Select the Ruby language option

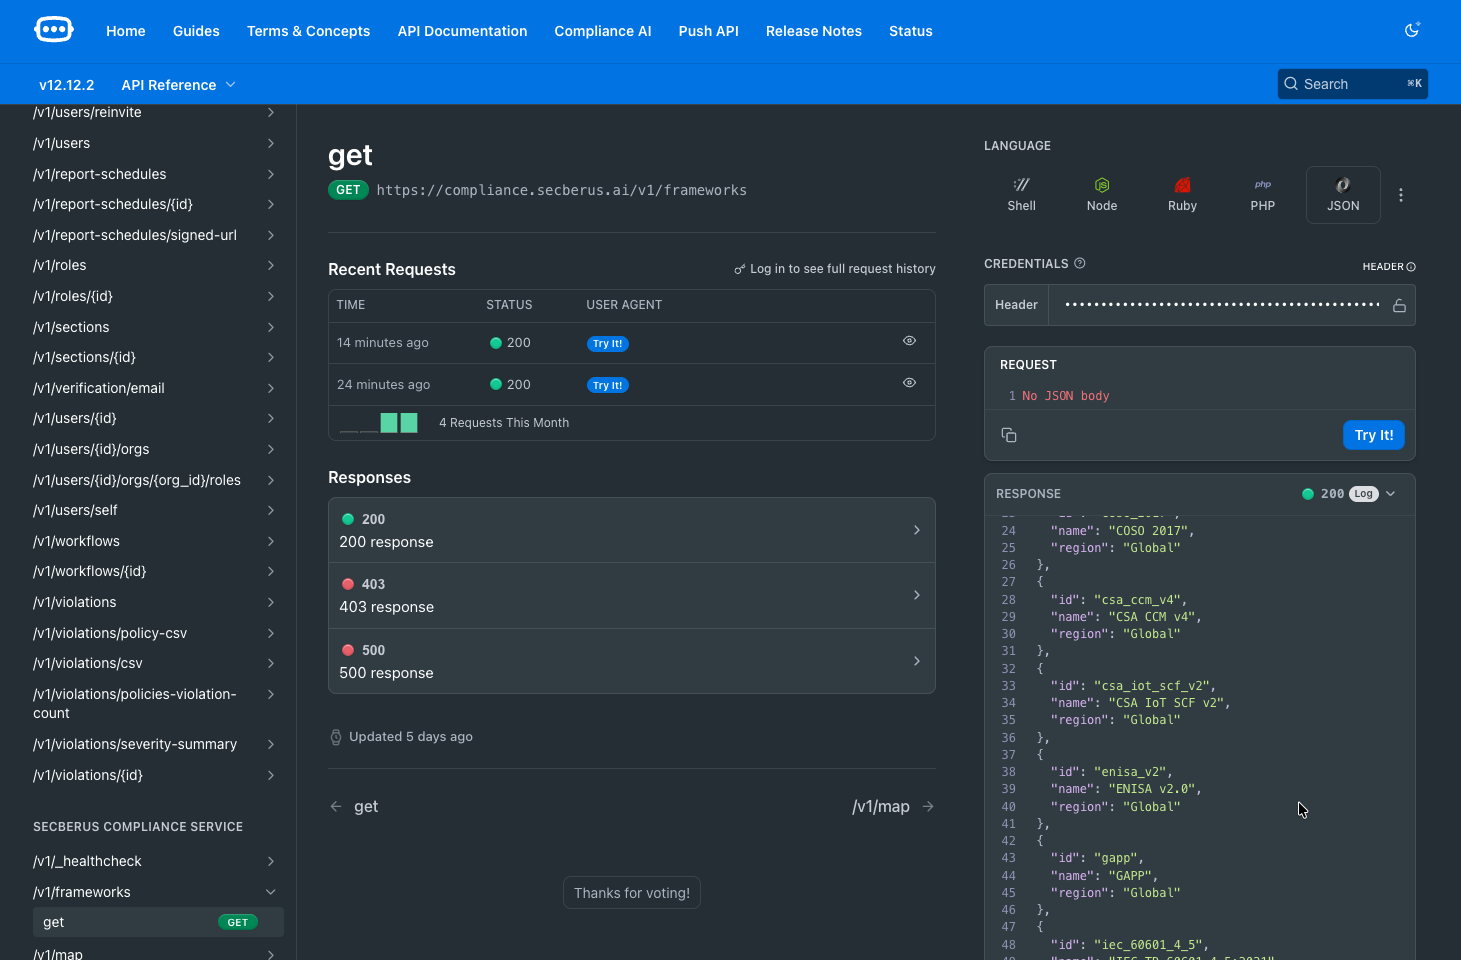1182,193
